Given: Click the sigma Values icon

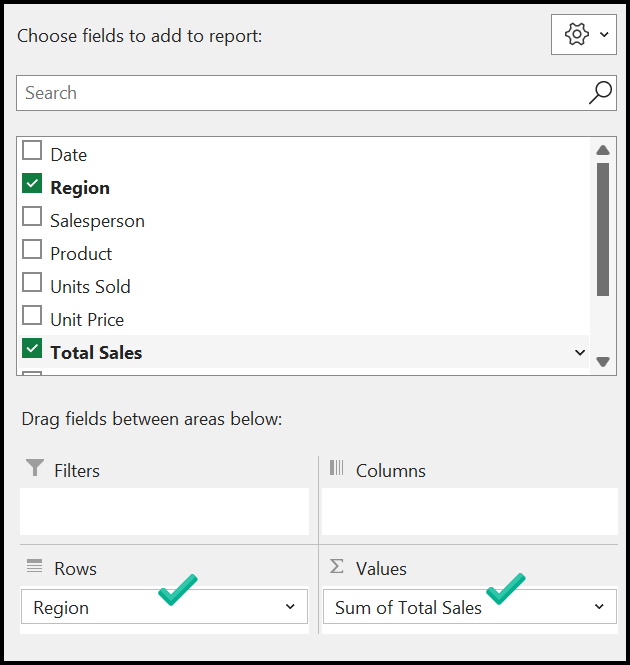Looking at the screenshot, I should pyautogui.click(x=337, y=567).
